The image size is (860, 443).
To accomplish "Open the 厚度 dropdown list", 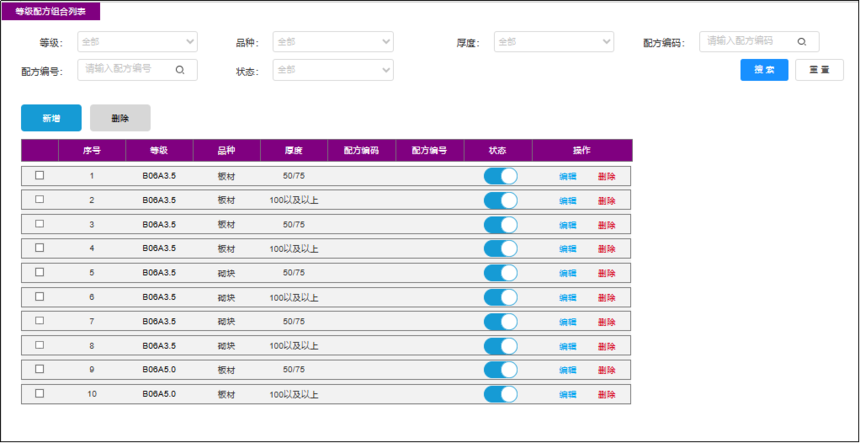I will click(x=553, y=42).
